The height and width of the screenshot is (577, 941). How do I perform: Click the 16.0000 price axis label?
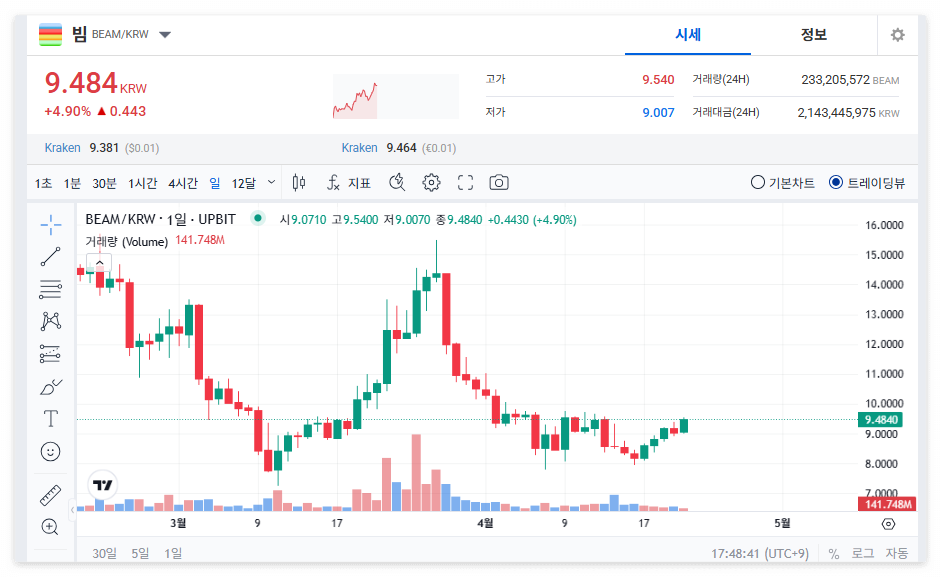(884, 225)
